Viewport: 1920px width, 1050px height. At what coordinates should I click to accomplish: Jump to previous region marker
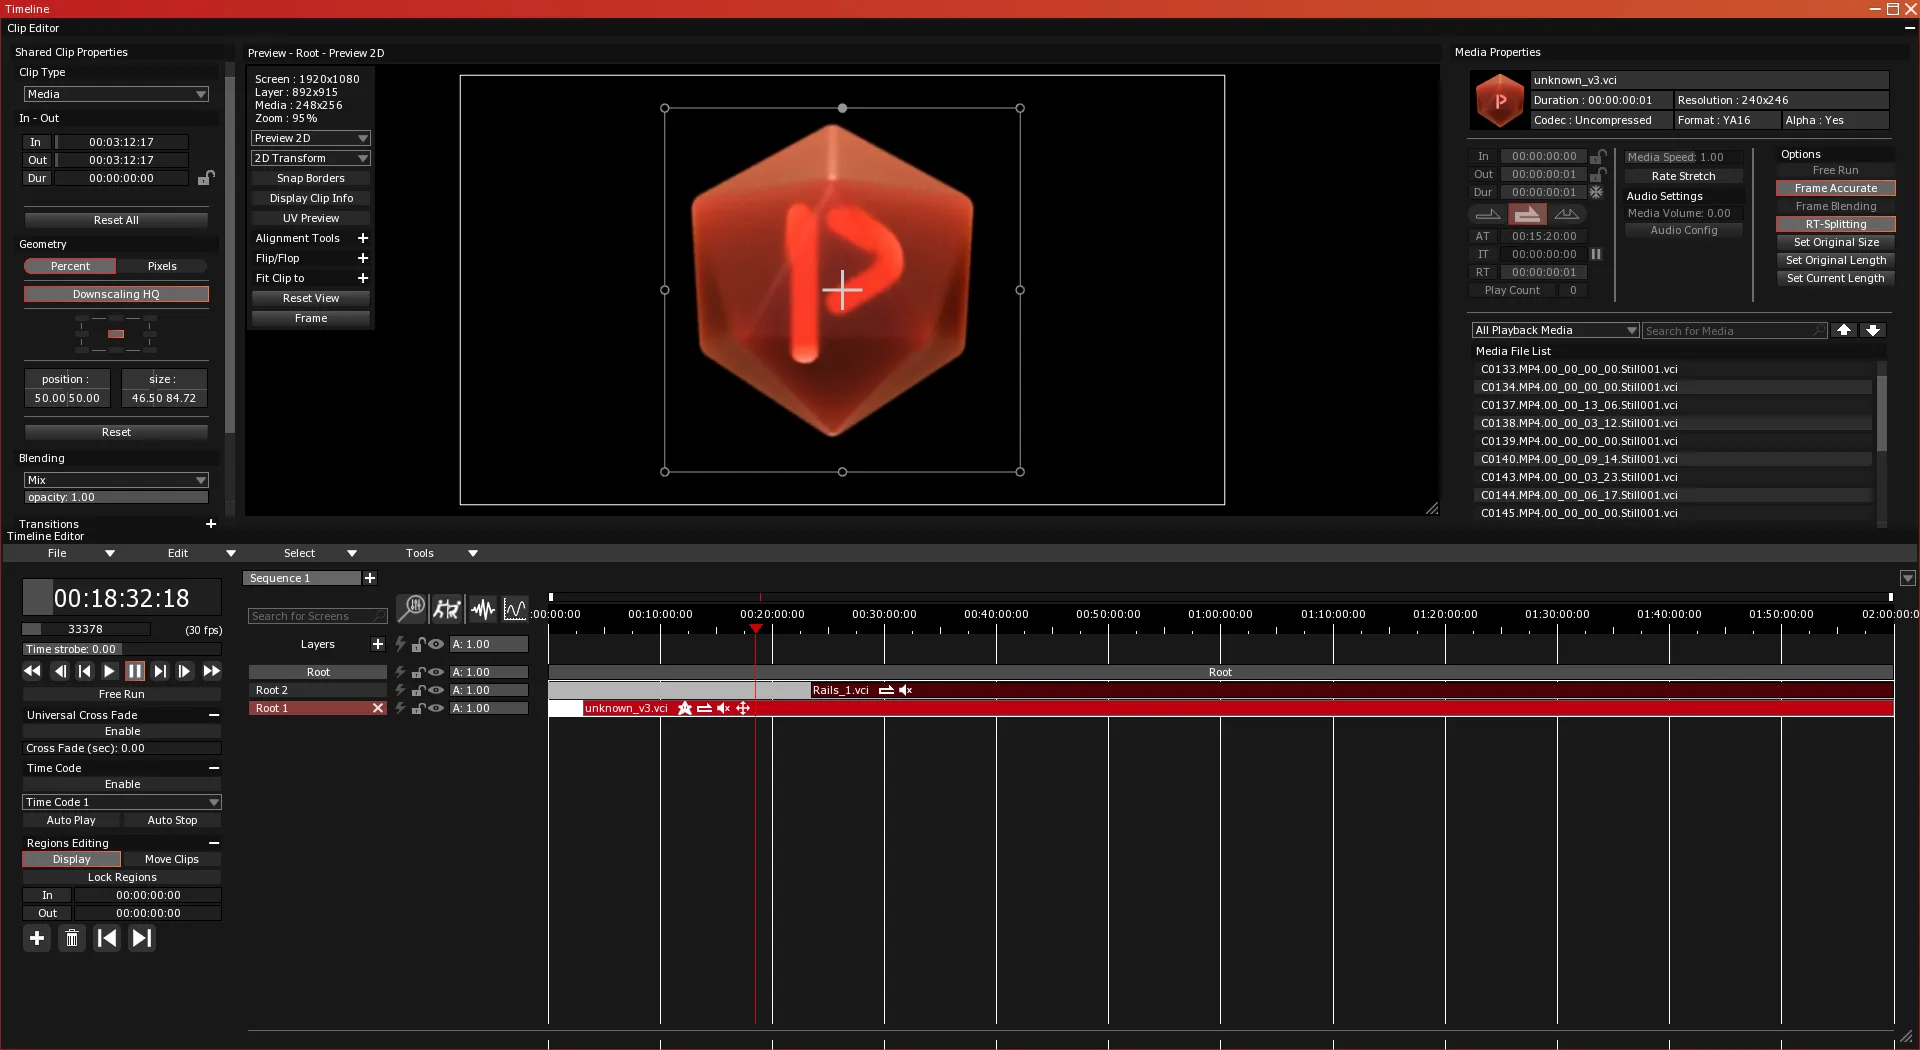[x=107, y=938]
